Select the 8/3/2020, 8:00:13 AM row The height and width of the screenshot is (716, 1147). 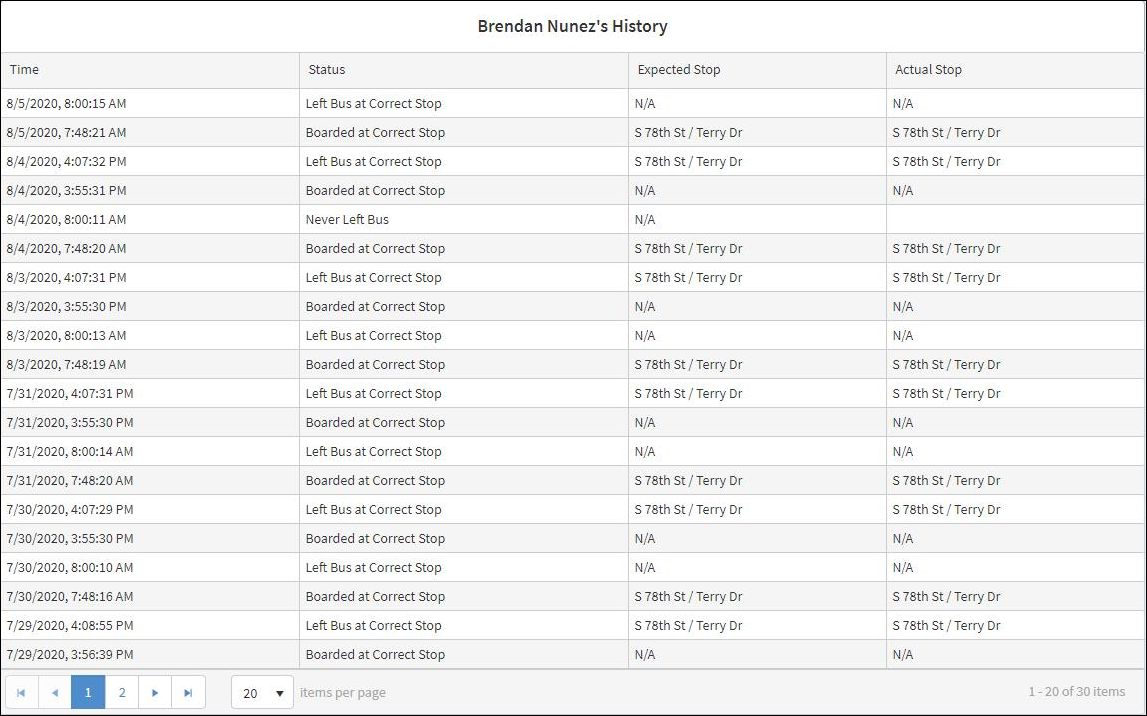click(66, 335)
